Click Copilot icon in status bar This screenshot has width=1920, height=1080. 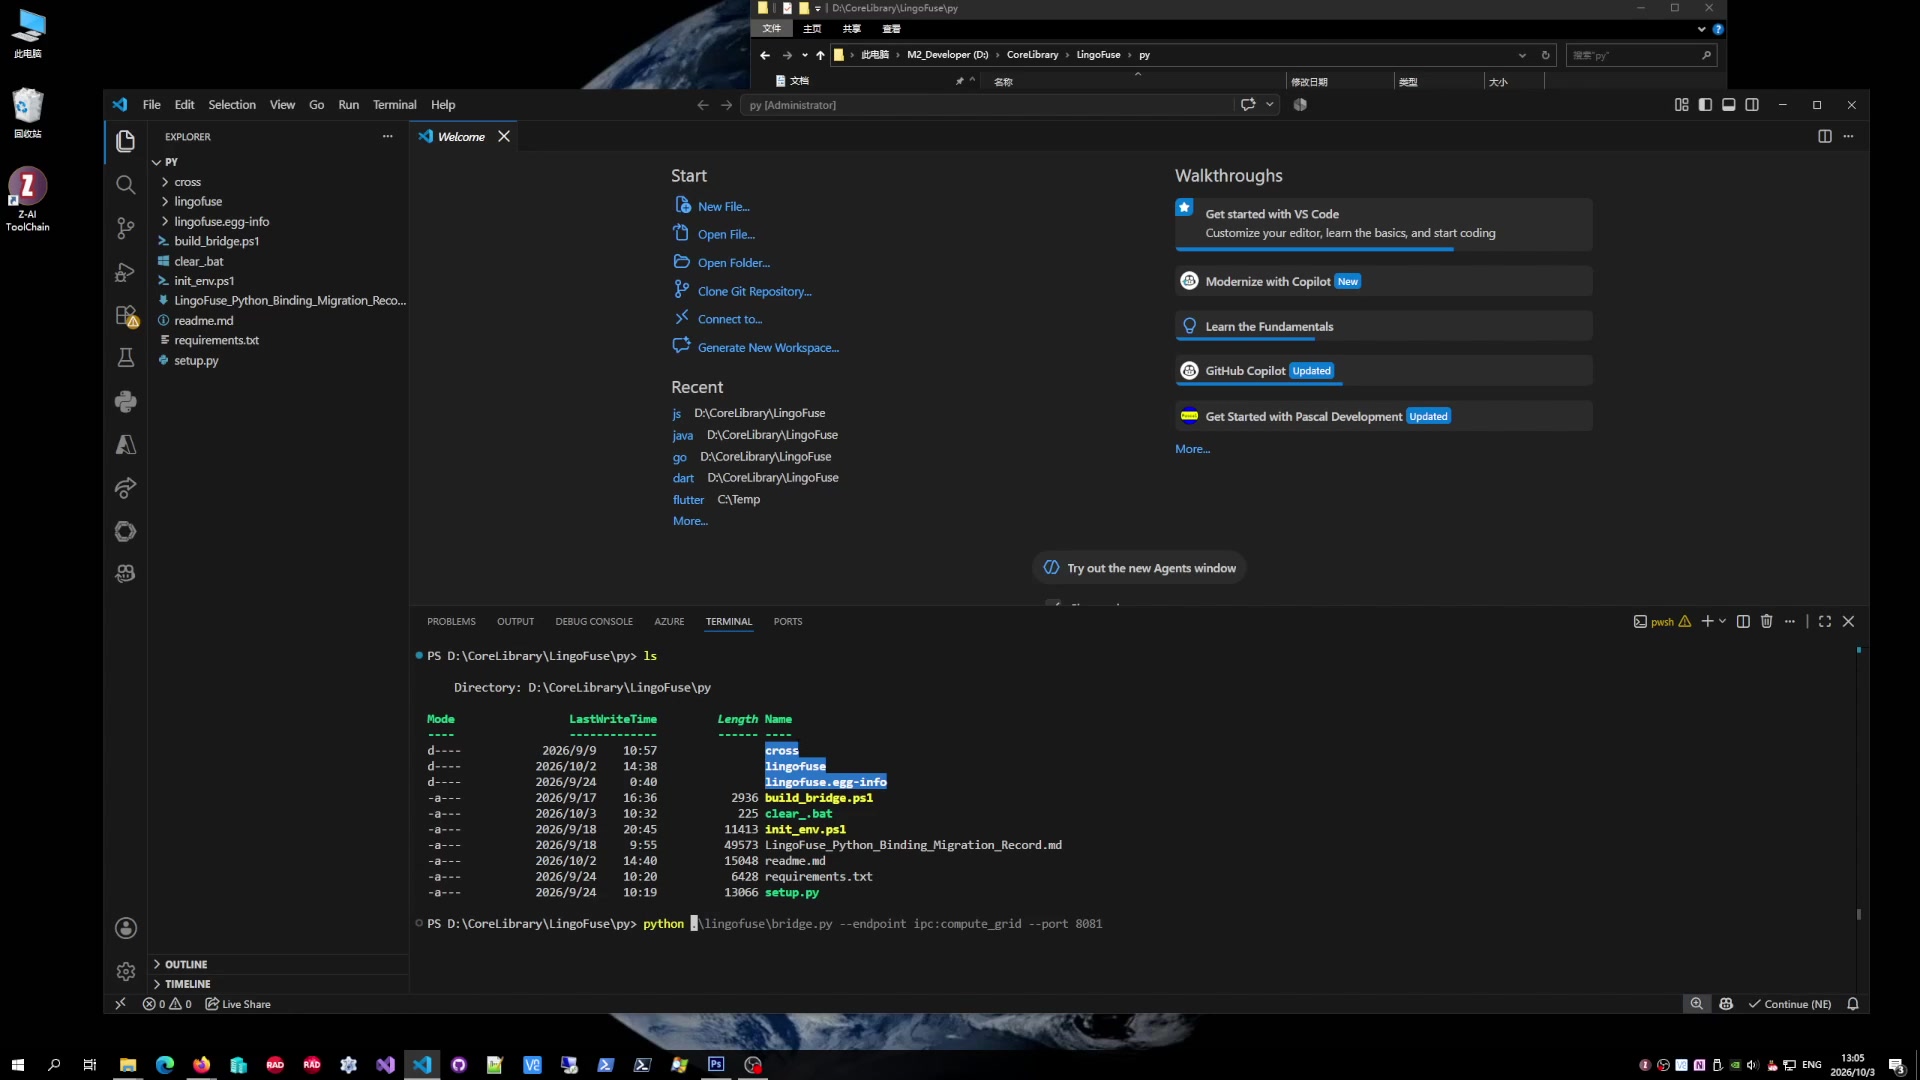coord(1726,1004)
